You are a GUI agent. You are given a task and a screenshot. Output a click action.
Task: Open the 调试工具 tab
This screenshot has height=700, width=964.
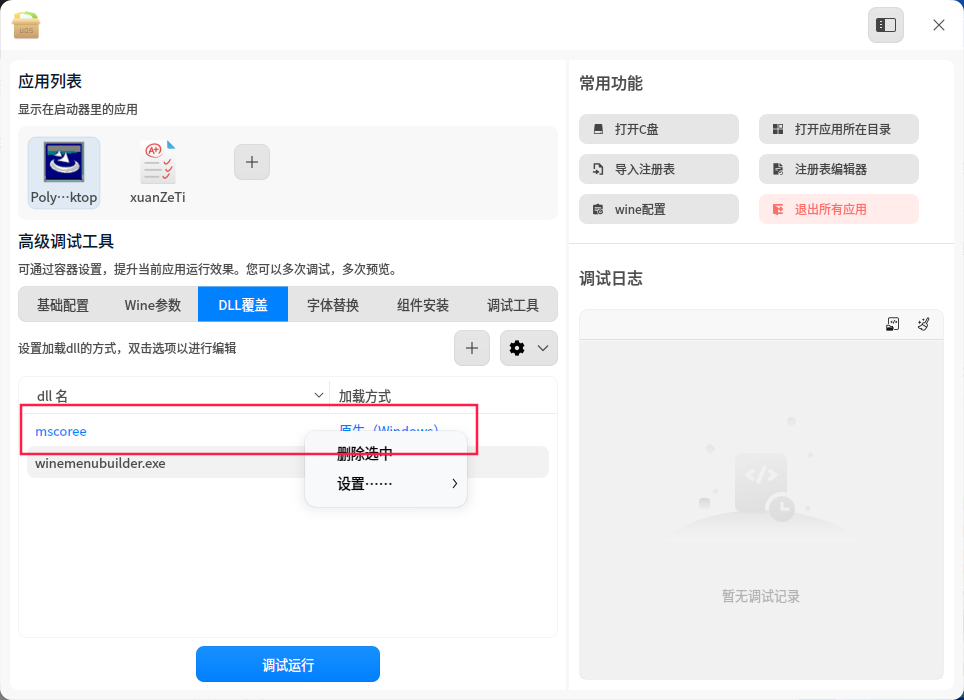tap(513, 305)
